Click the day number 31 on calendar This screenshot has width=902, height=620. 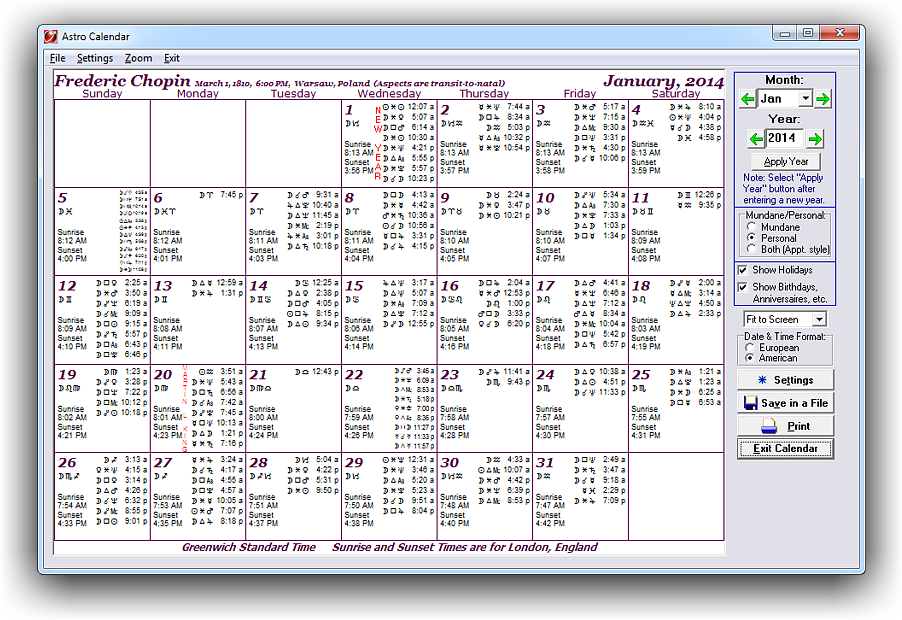click(545, 462)
